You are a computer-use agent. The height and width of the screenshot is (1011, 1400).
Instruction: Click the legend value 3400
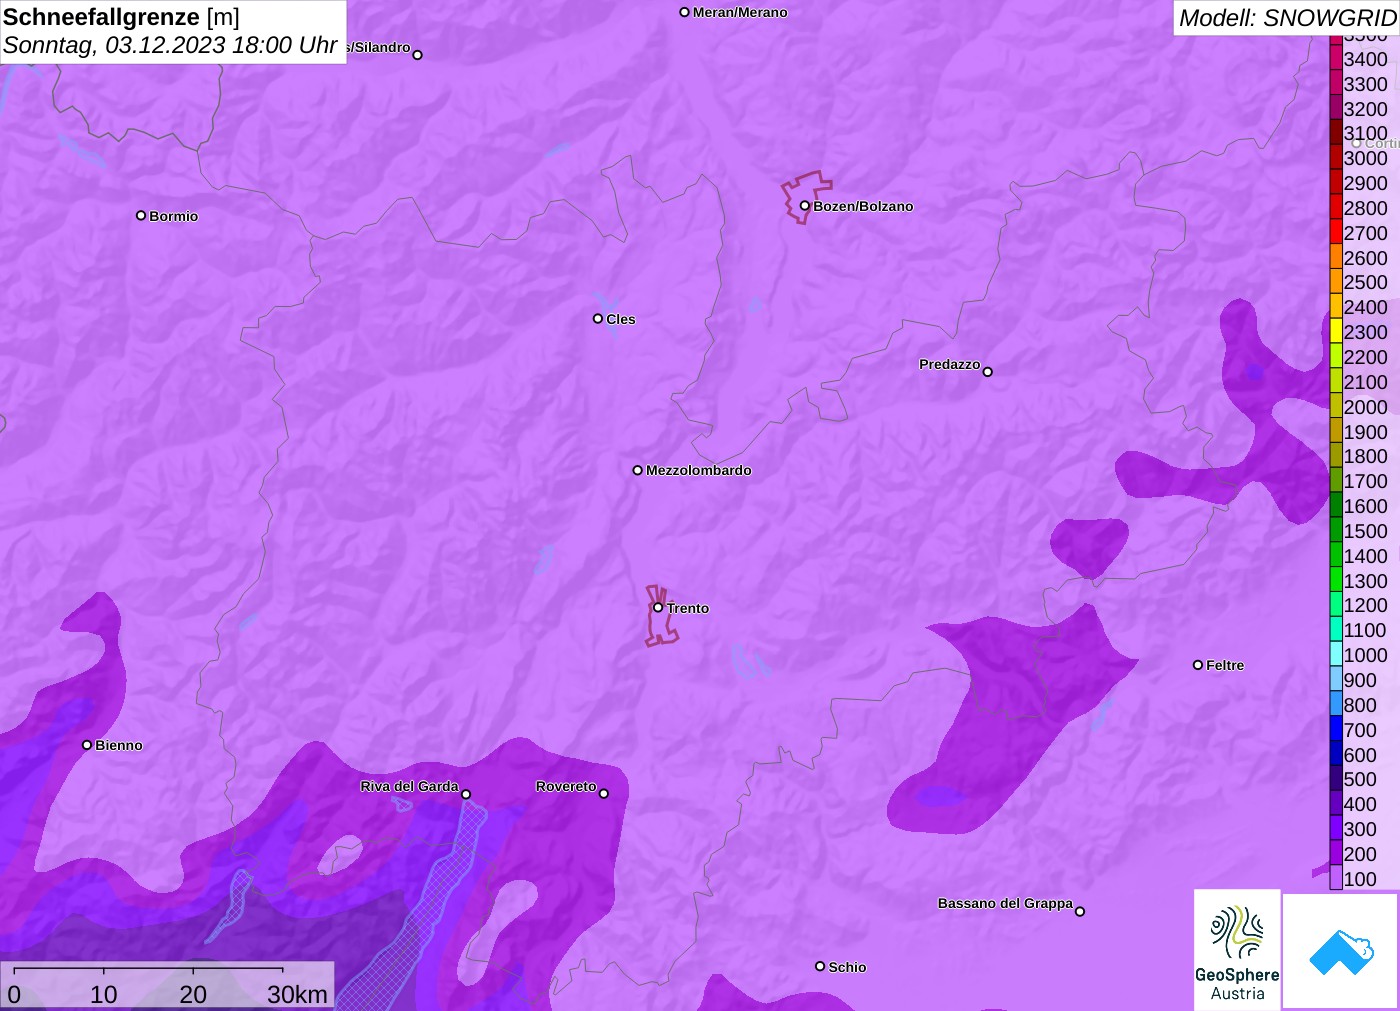coord(1365,59)
